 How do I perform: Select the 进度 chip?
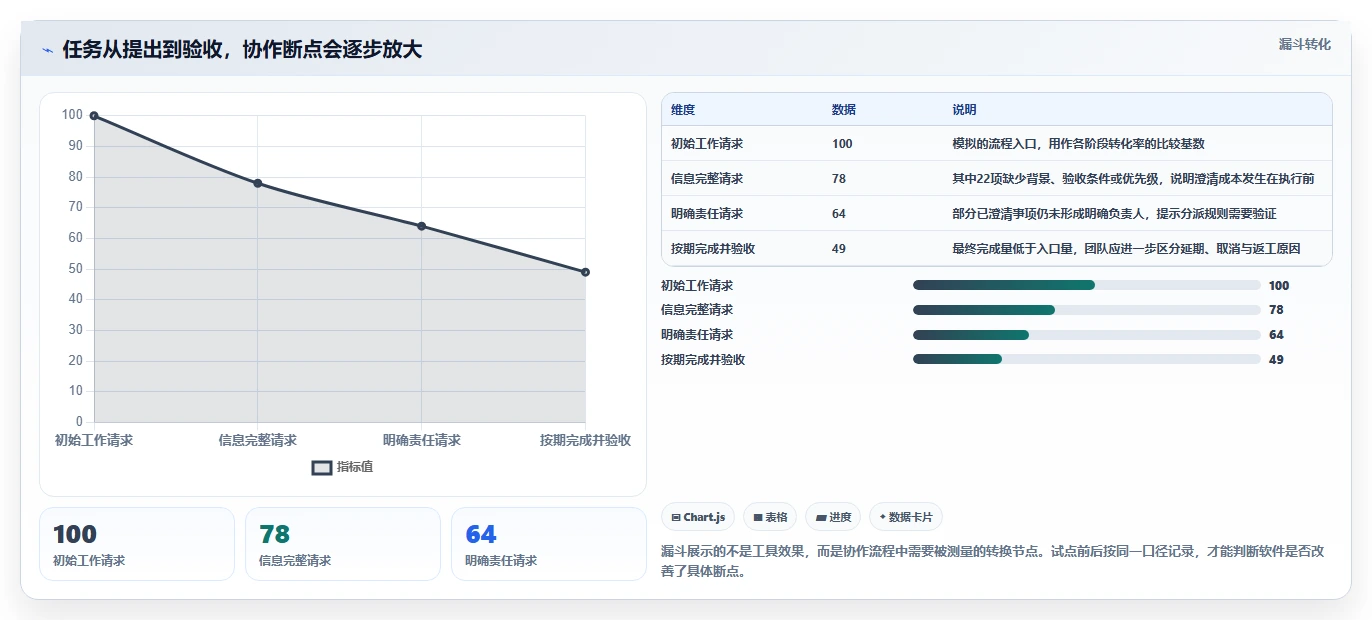[x=833, y=517]
